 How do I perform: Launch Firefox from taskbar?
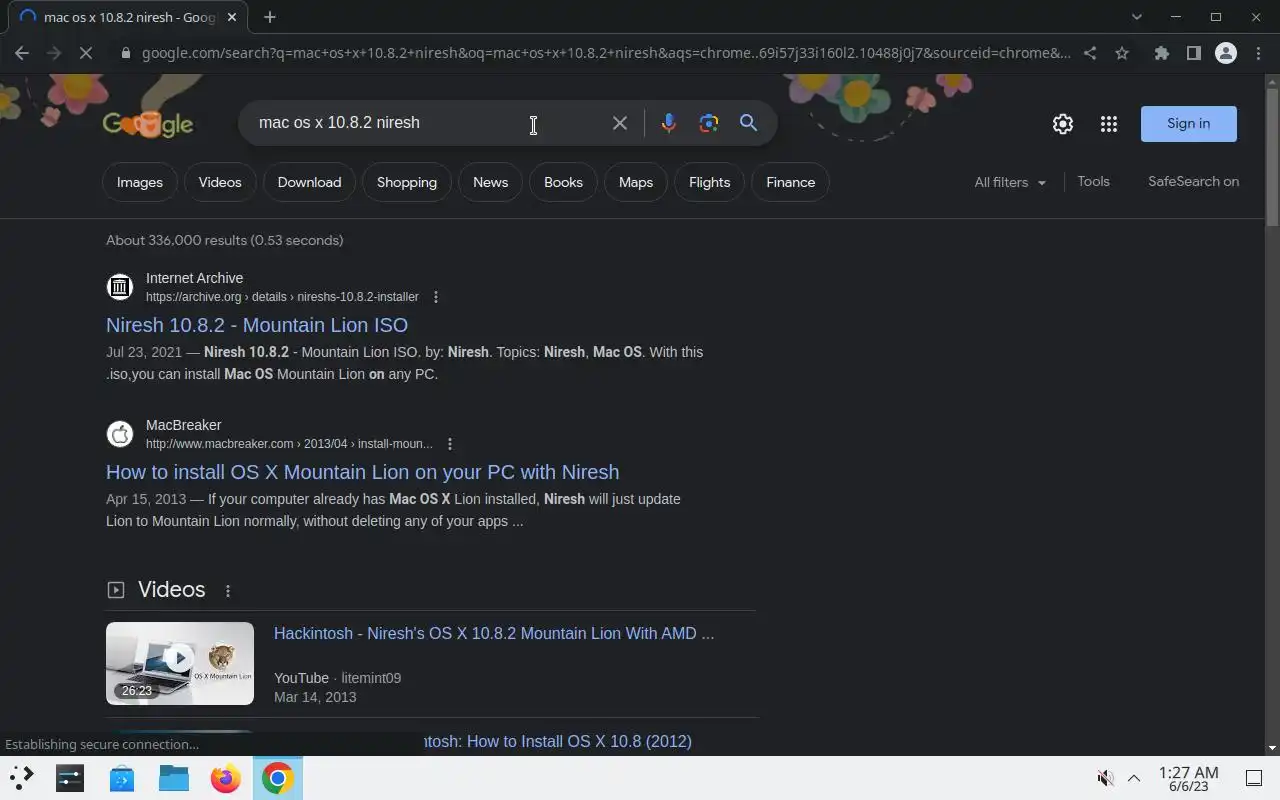point(226,777)
